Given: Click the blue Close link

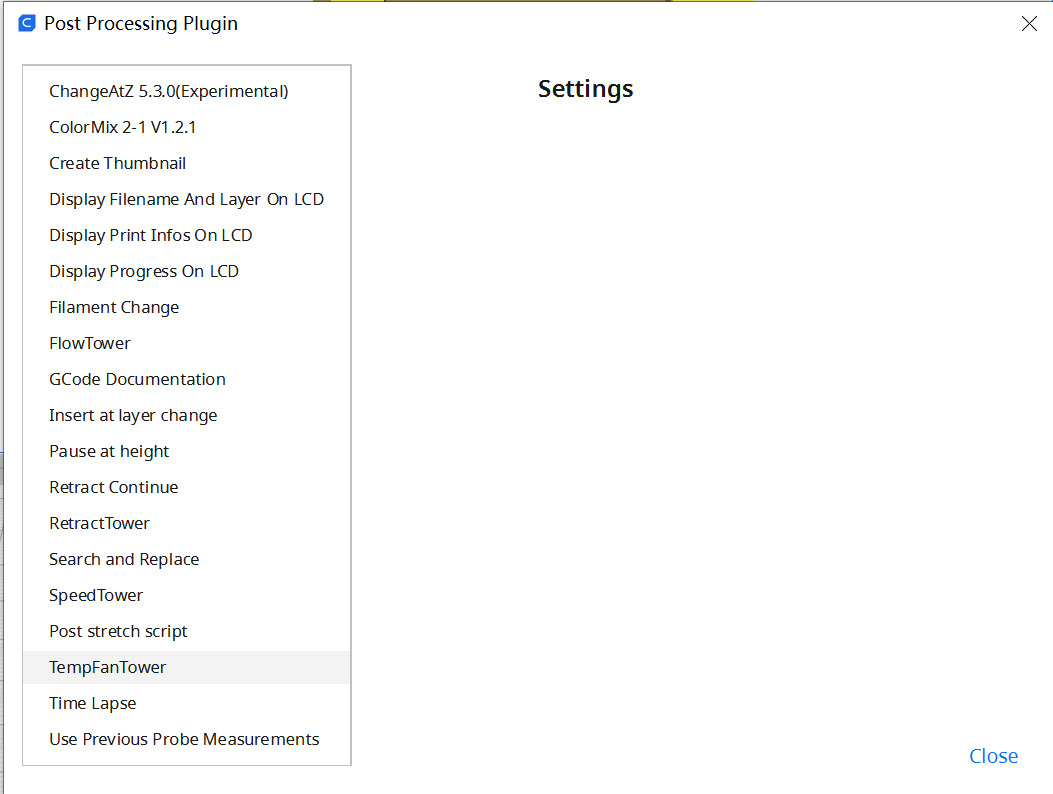Looking at the screenshot, I should click(993, 756).
